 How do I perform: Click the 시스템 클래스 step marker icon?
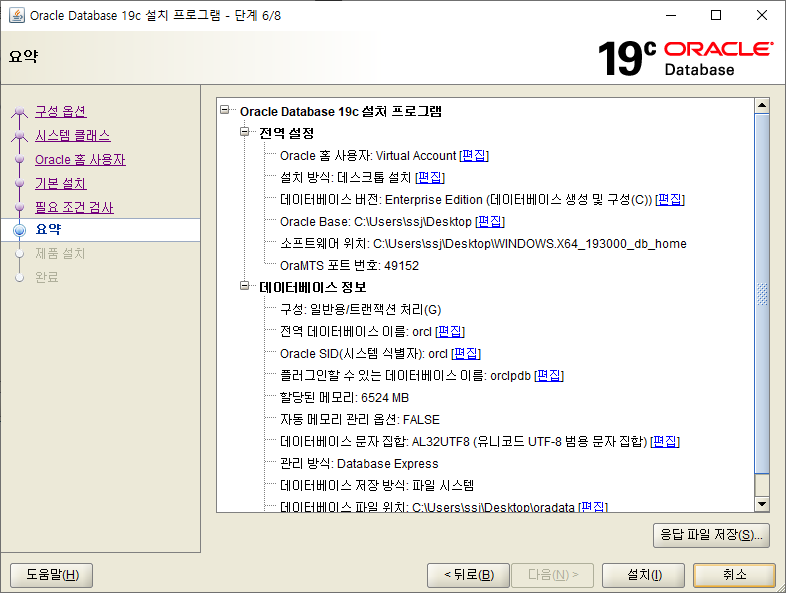pyautogui.click(x=20, y=135)
